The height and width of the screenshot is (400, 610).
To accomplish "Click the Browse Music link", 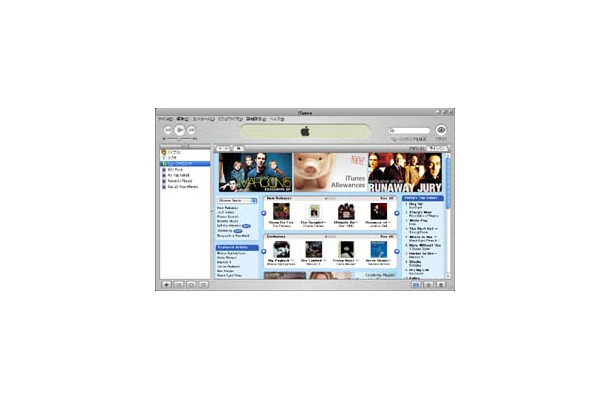I will (x=228, y=221).
